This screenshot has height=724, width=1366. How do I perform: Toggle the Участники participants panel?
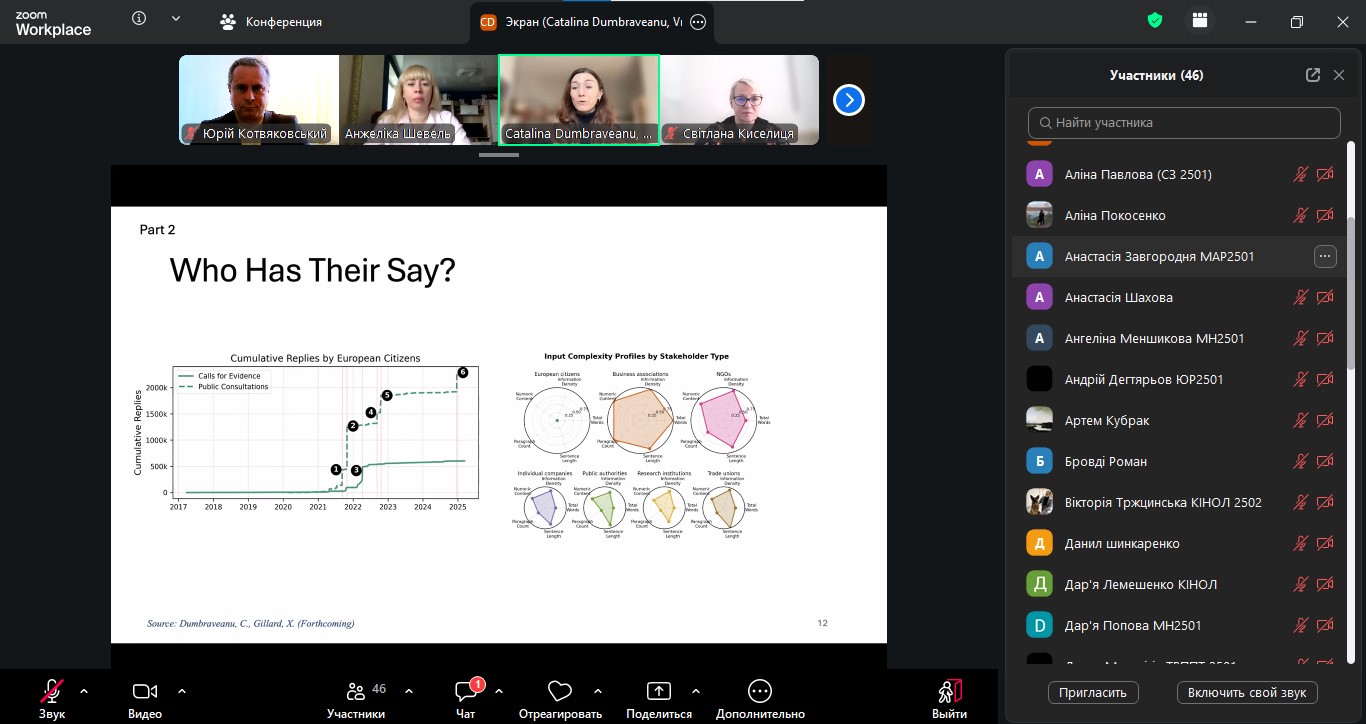[356, 691]
